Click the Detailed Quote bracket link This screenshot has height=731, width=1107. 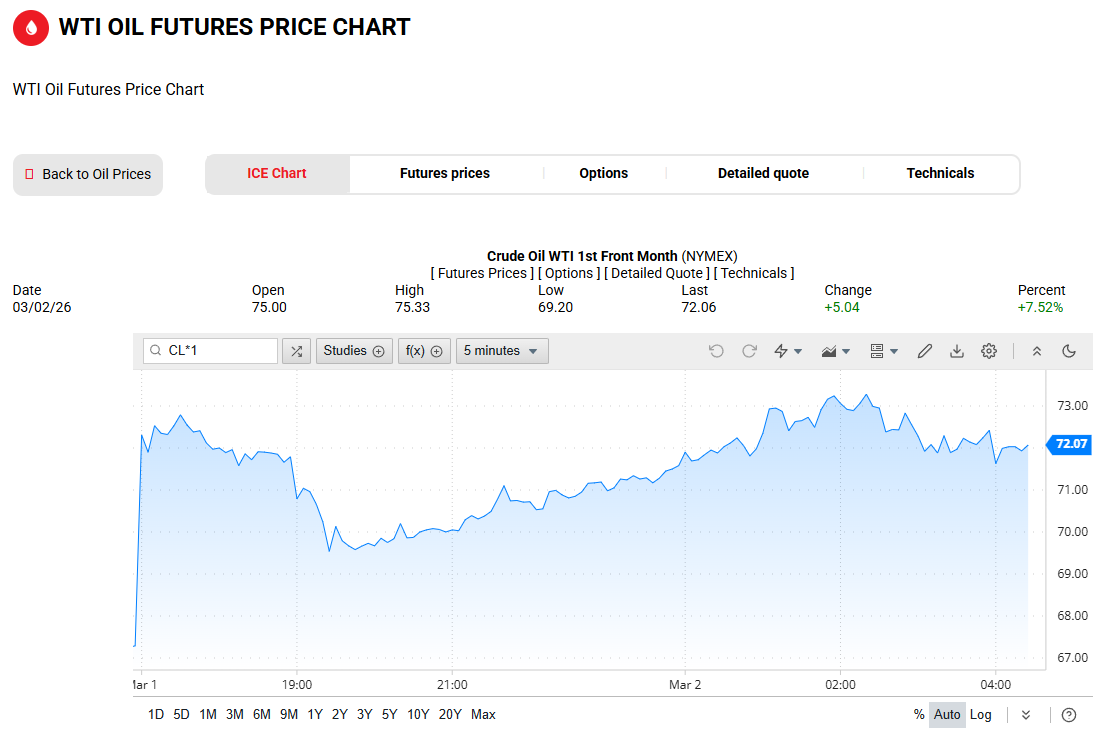point(656,273)
